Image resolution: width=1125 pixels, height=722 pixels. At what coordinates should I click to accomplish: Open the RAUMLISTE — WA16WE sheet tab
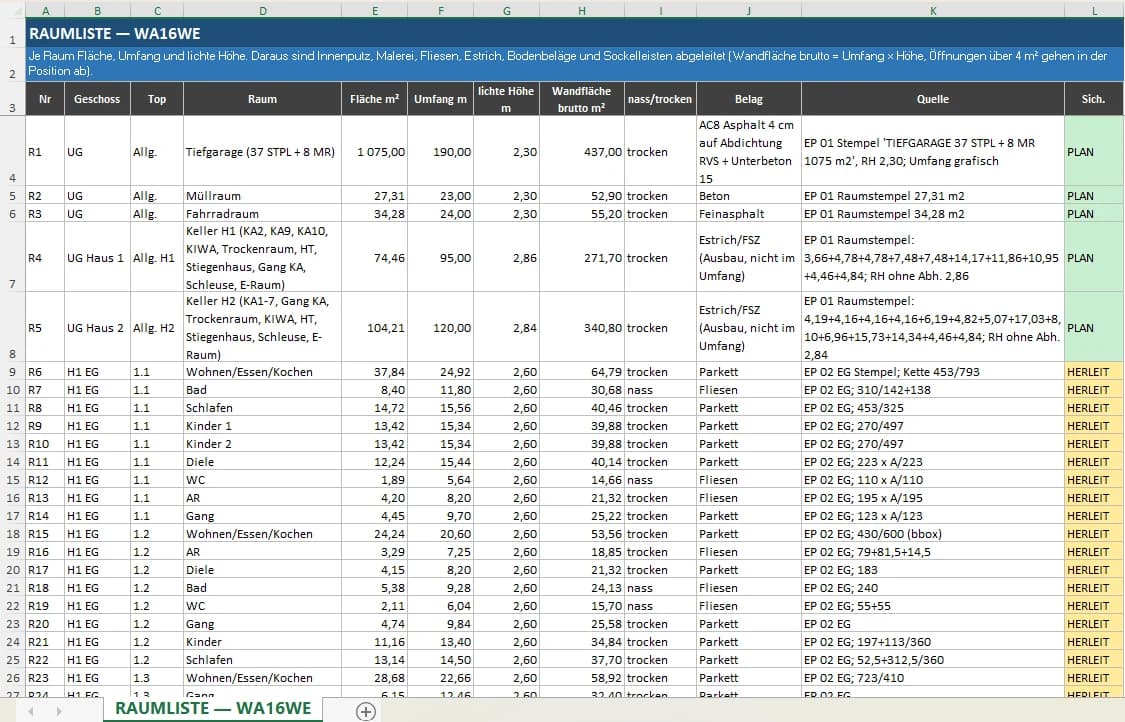pos(213,708)
